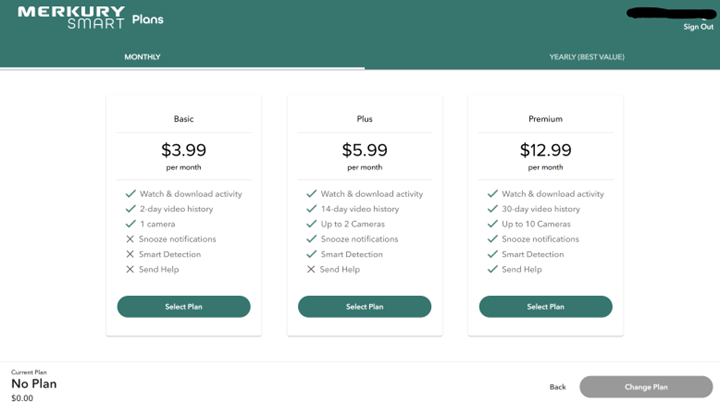The width and height of the screenshot is (720, 402).
Task: Click X icon beside Basic Smart Detection
Action: 130,254
